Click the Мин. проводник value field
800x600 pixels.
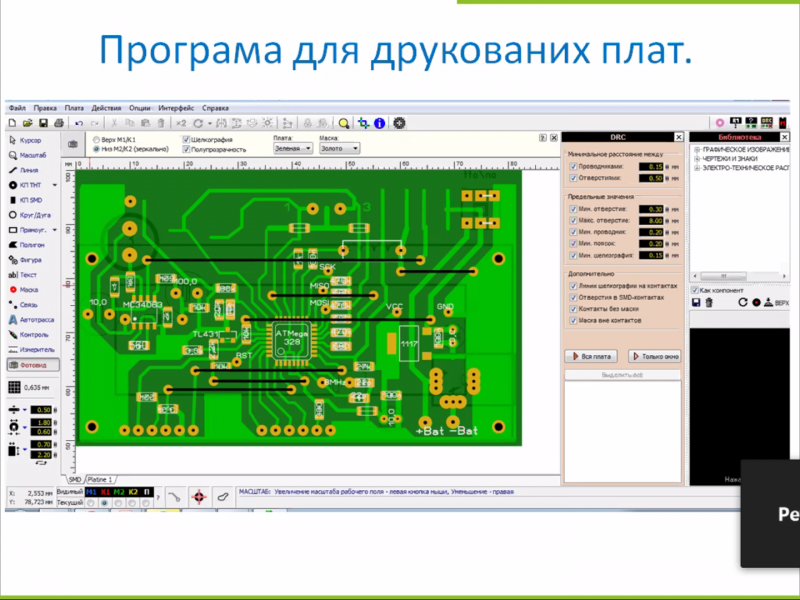coord(654,231)
